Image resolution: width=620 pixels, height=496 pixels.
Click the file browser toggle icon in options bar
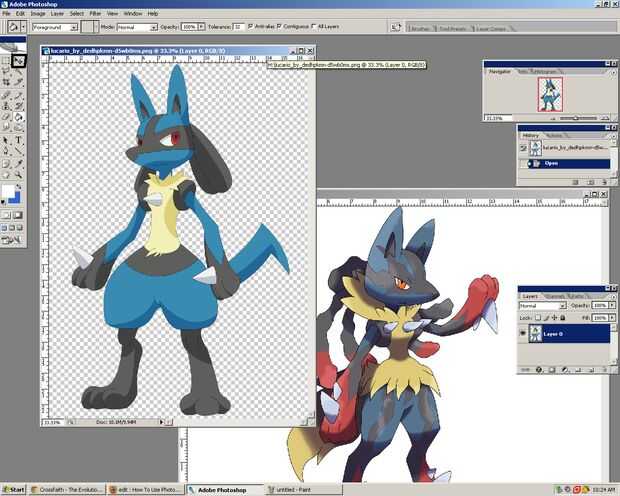395,27
